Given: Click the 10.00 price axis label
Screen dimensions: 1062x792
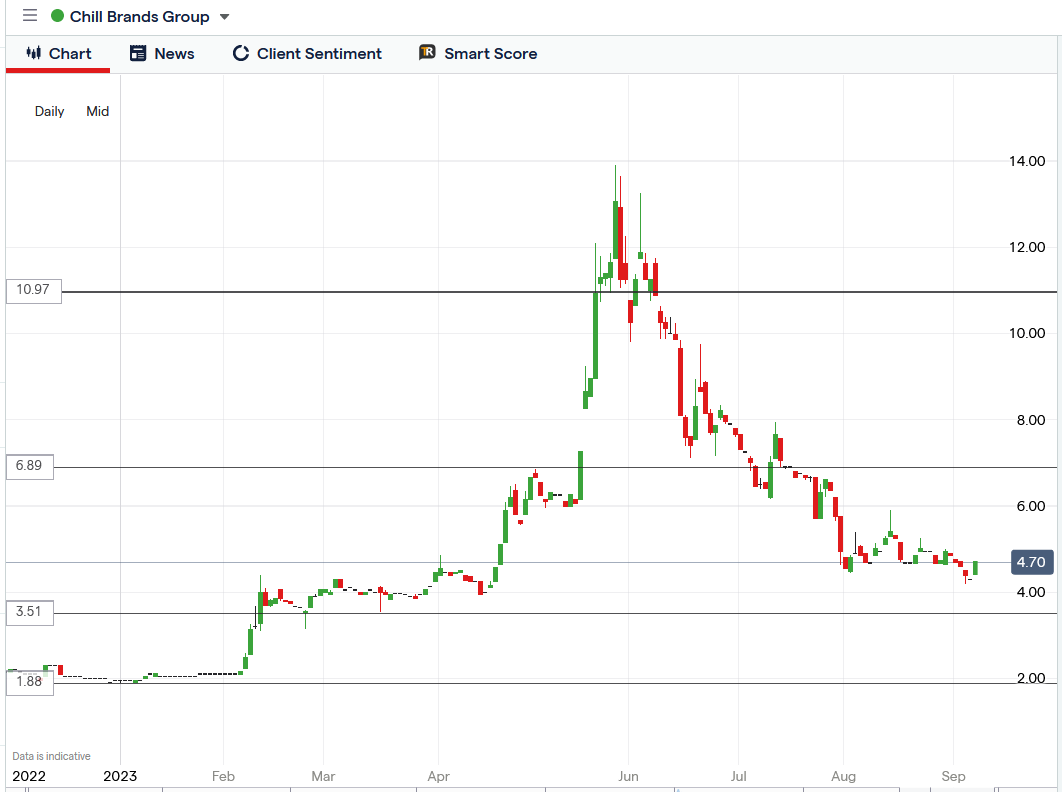Looking at the screenshot, I should 1027,333.
